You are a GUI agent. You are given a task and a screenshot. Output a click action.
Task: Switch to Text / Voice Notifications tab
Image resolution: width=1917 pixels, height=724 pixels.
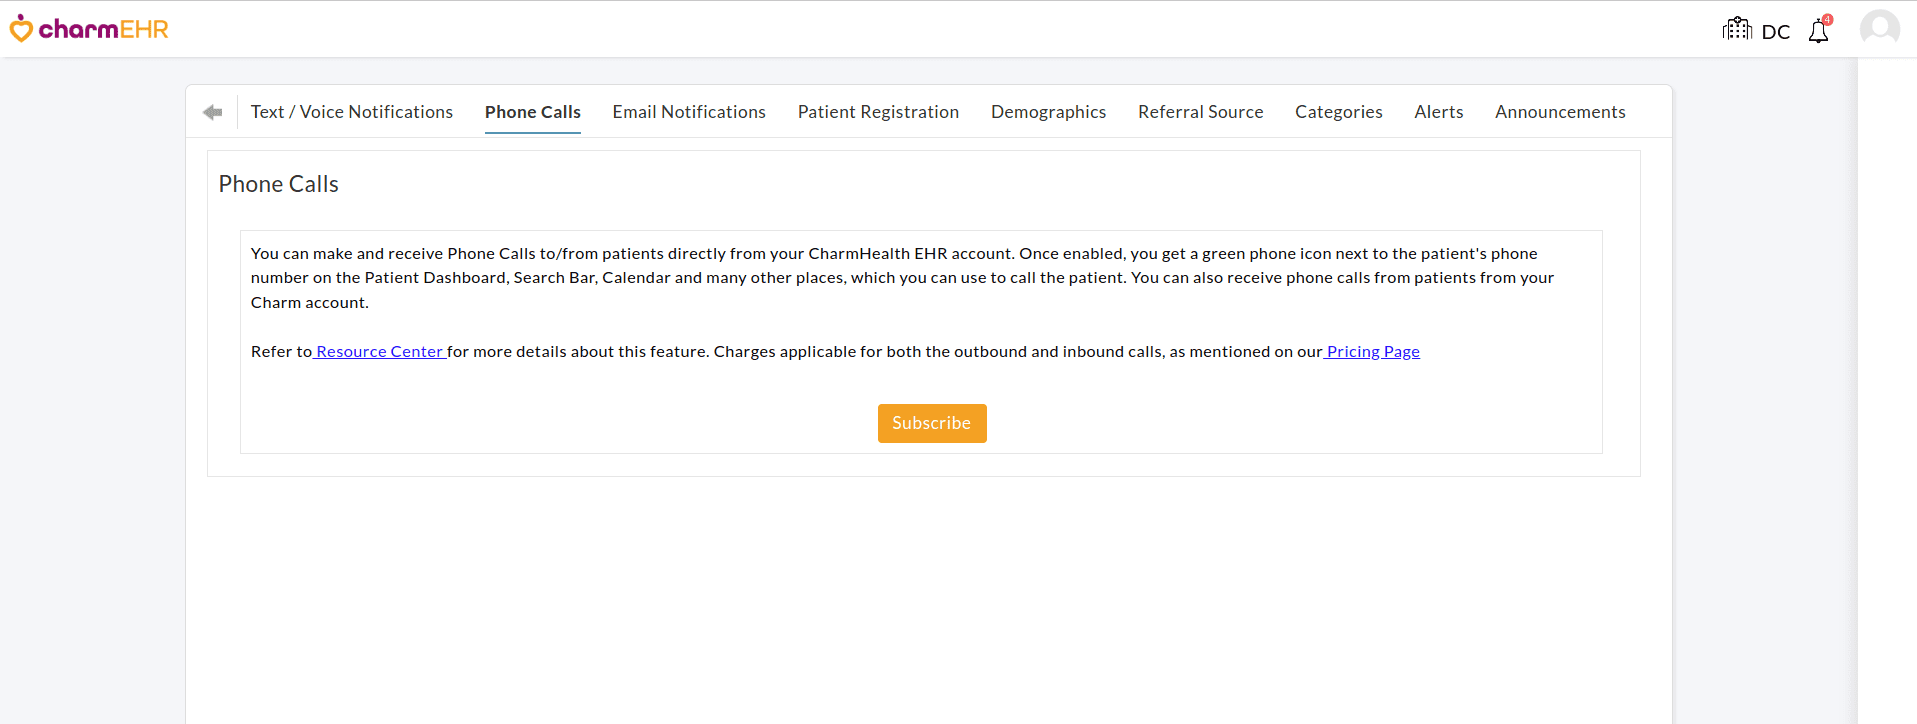pos(352,112)
